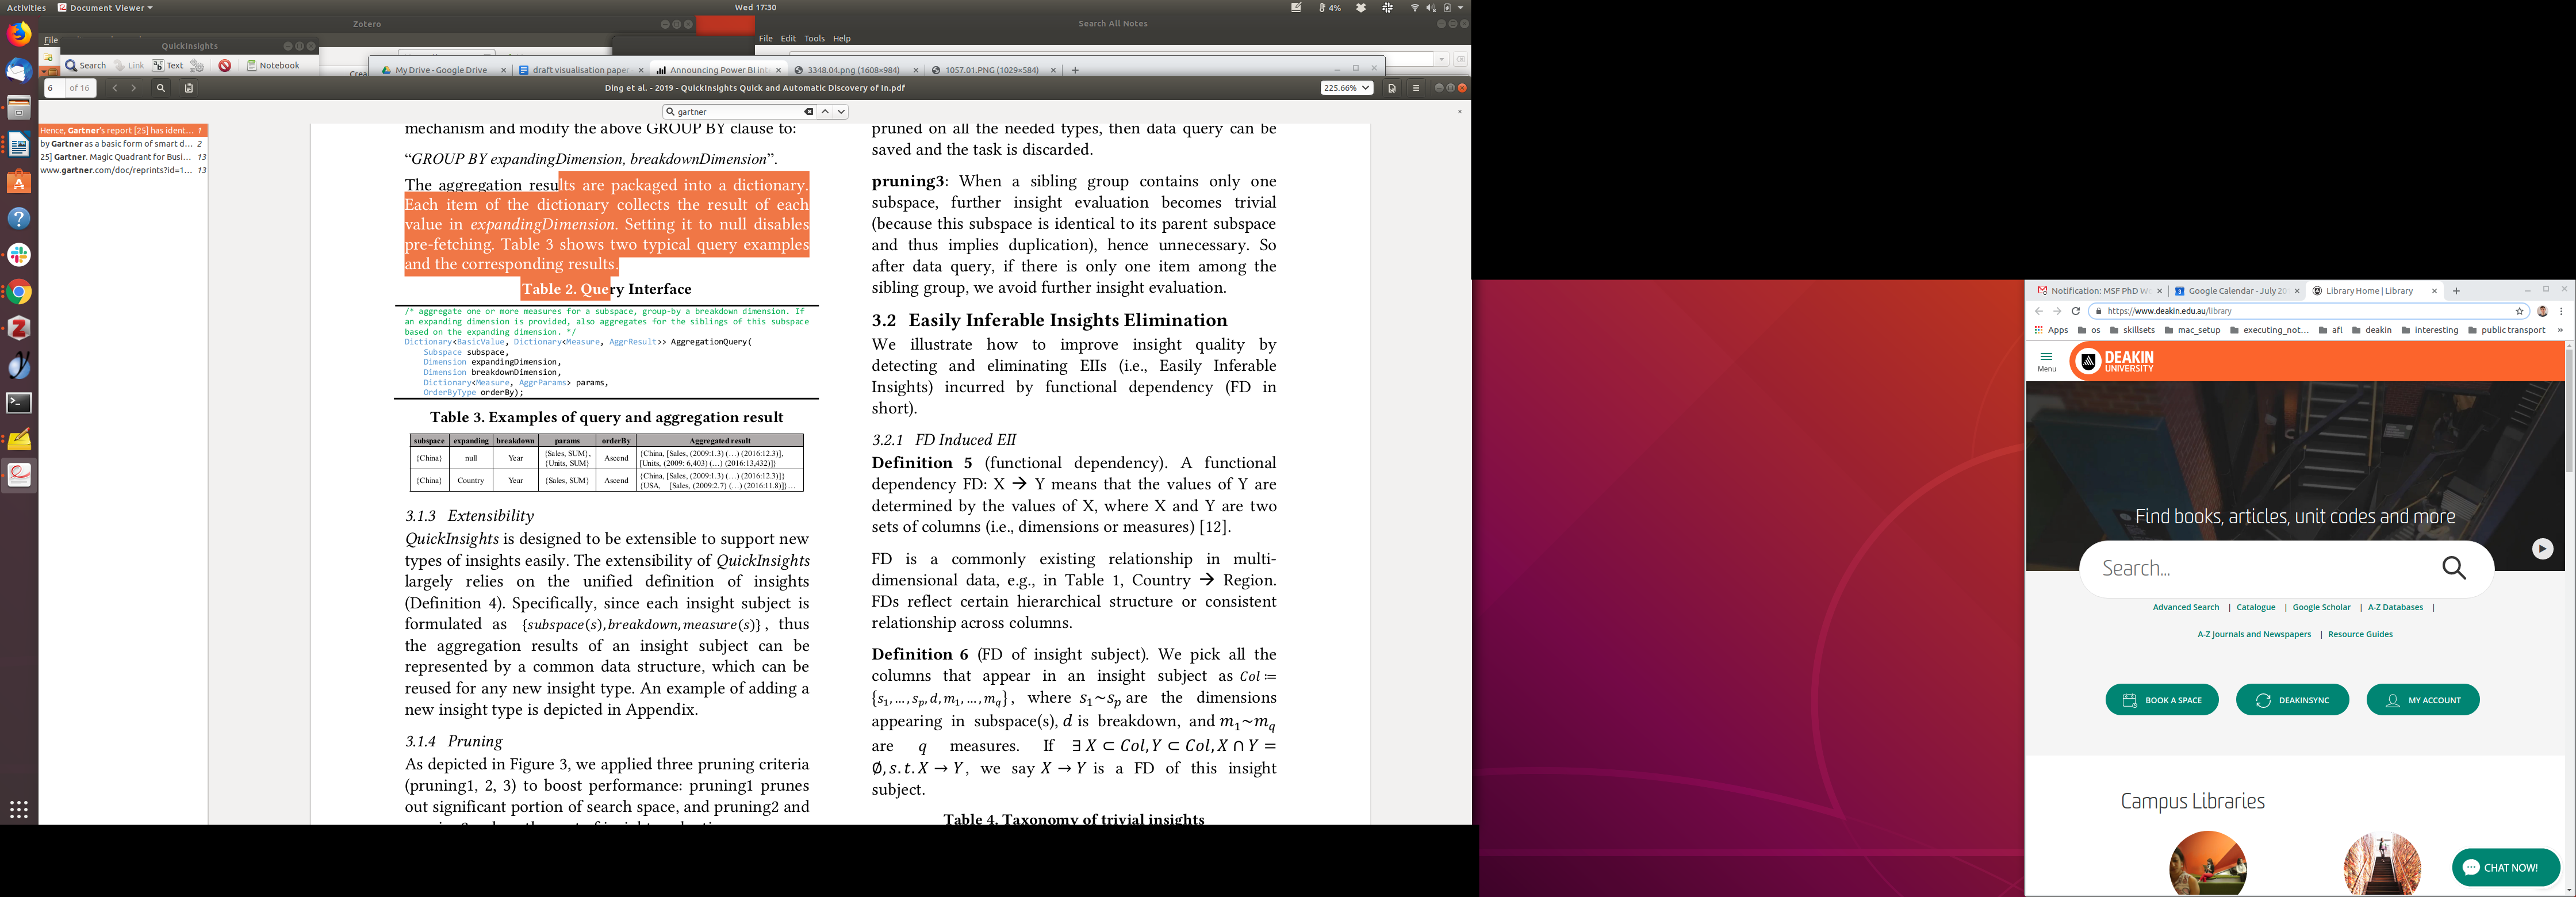Screen dimensions: 2576x897
Task: Open Document Viewer hamburger menu
Action: 1416,88
